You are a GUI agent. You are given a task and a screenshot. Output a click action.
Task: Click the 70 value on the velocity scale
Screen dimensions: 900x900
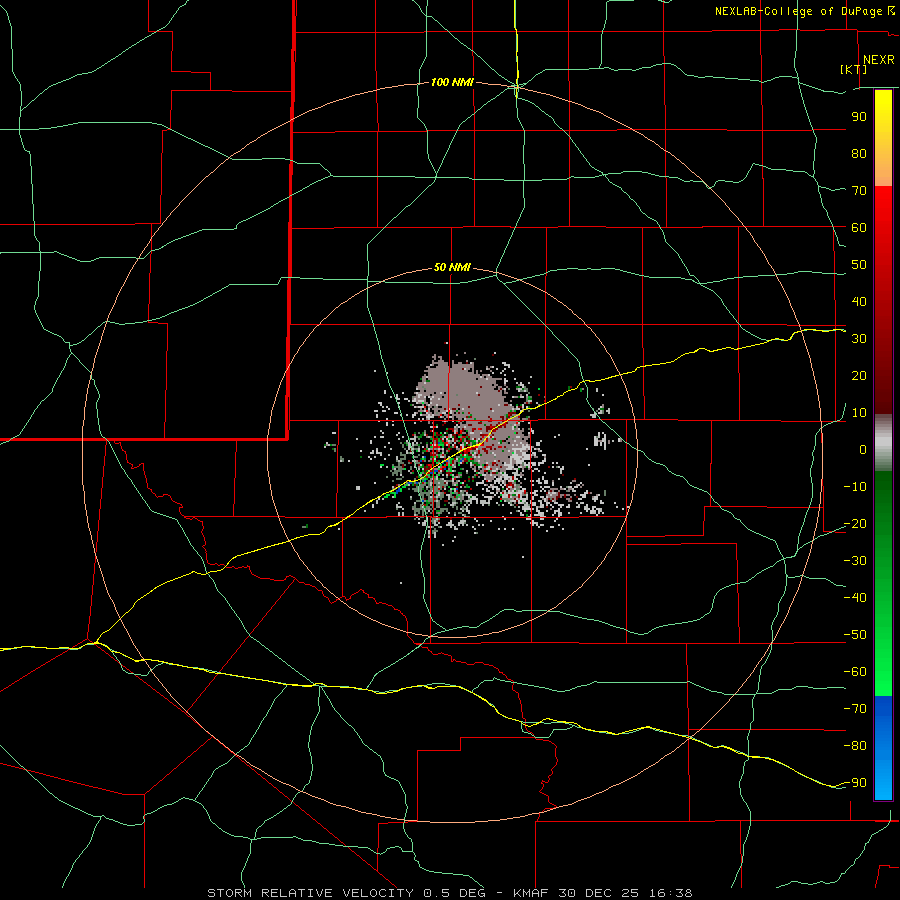click(x=859, y=191)
